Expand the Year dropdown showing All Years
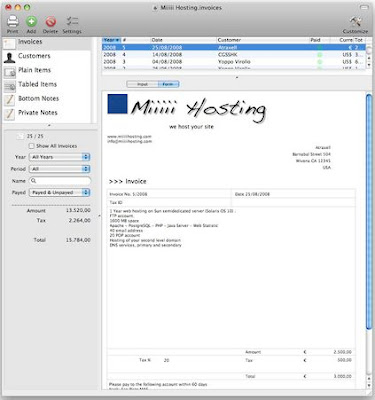The height and width of the screenshot is (400, 375). 59,157
